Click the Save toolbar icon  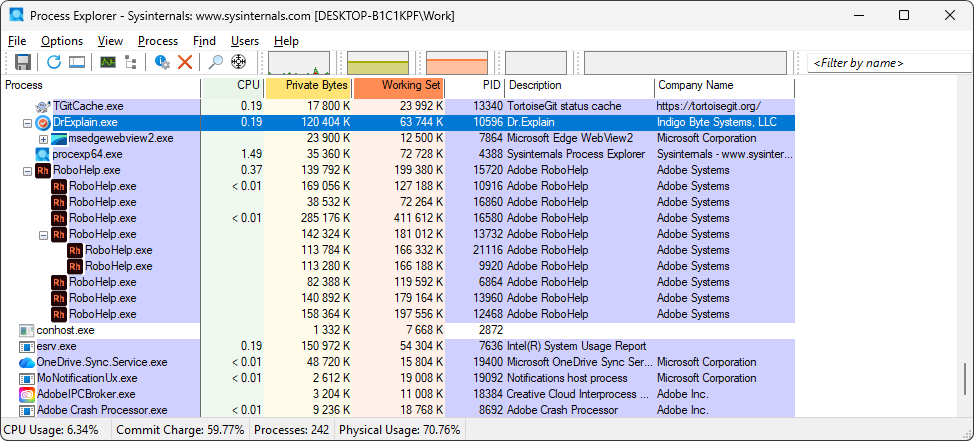pos(23,62)
